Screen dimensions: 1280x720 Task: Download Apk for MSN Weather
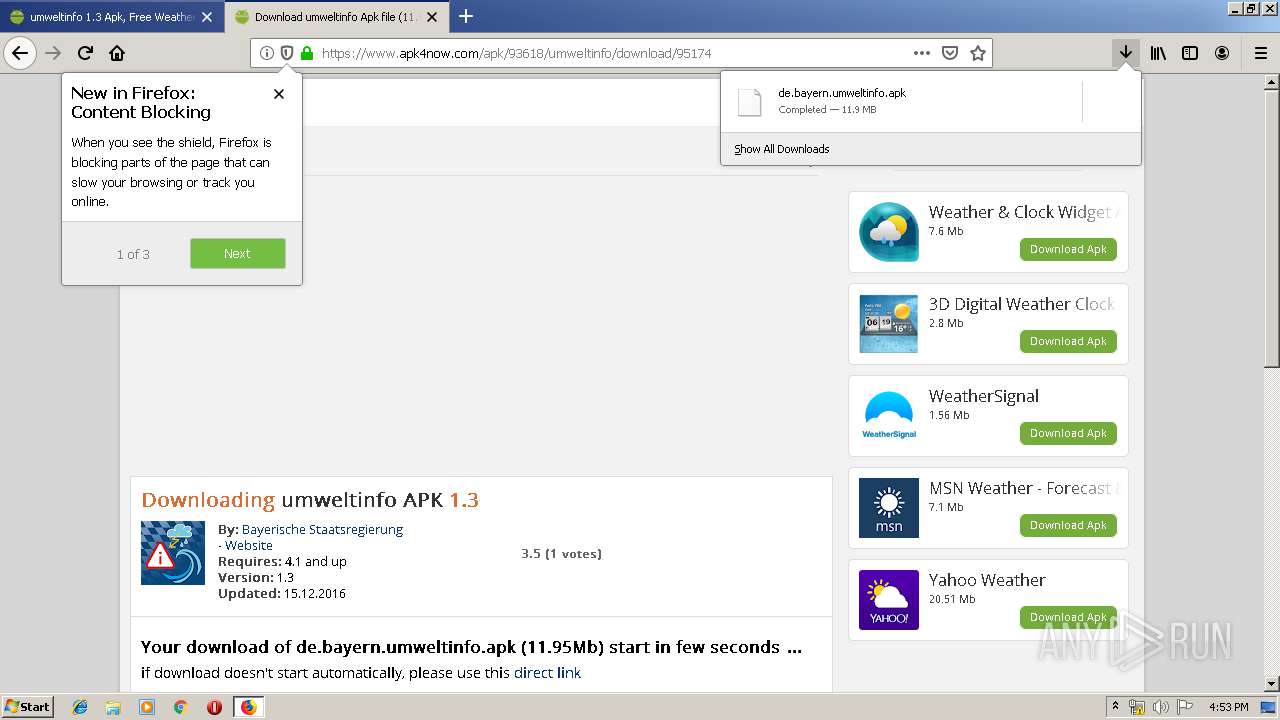point(1068,525)
